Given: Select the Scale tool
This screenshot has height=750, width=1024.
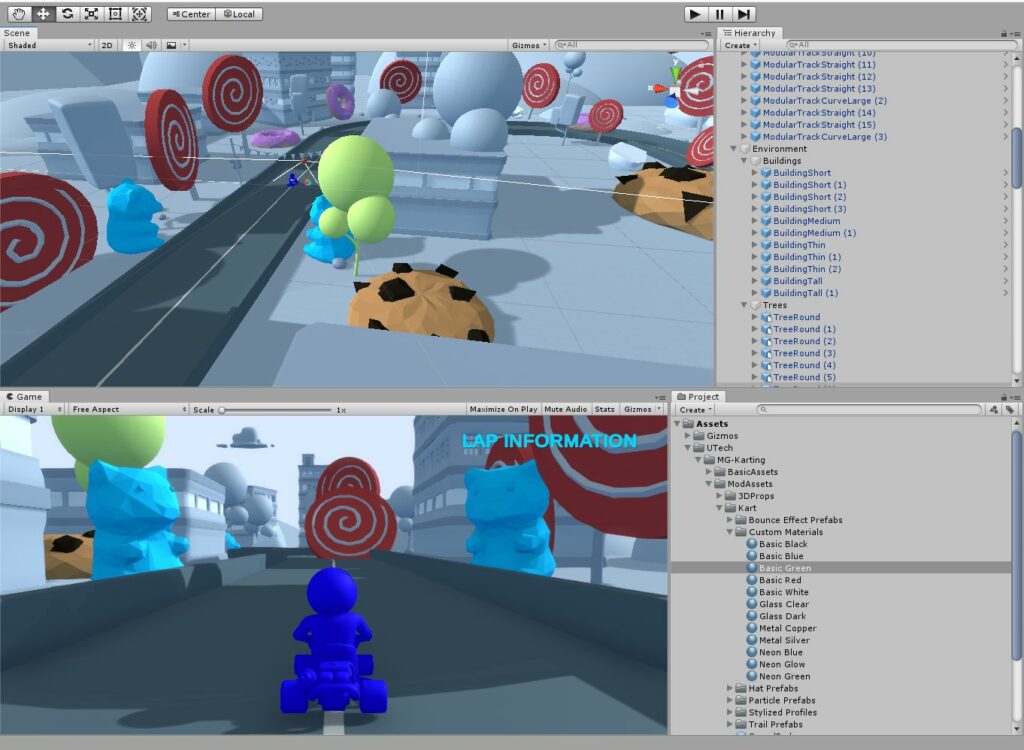Looking at the screenshot, I should pos(91,14).
